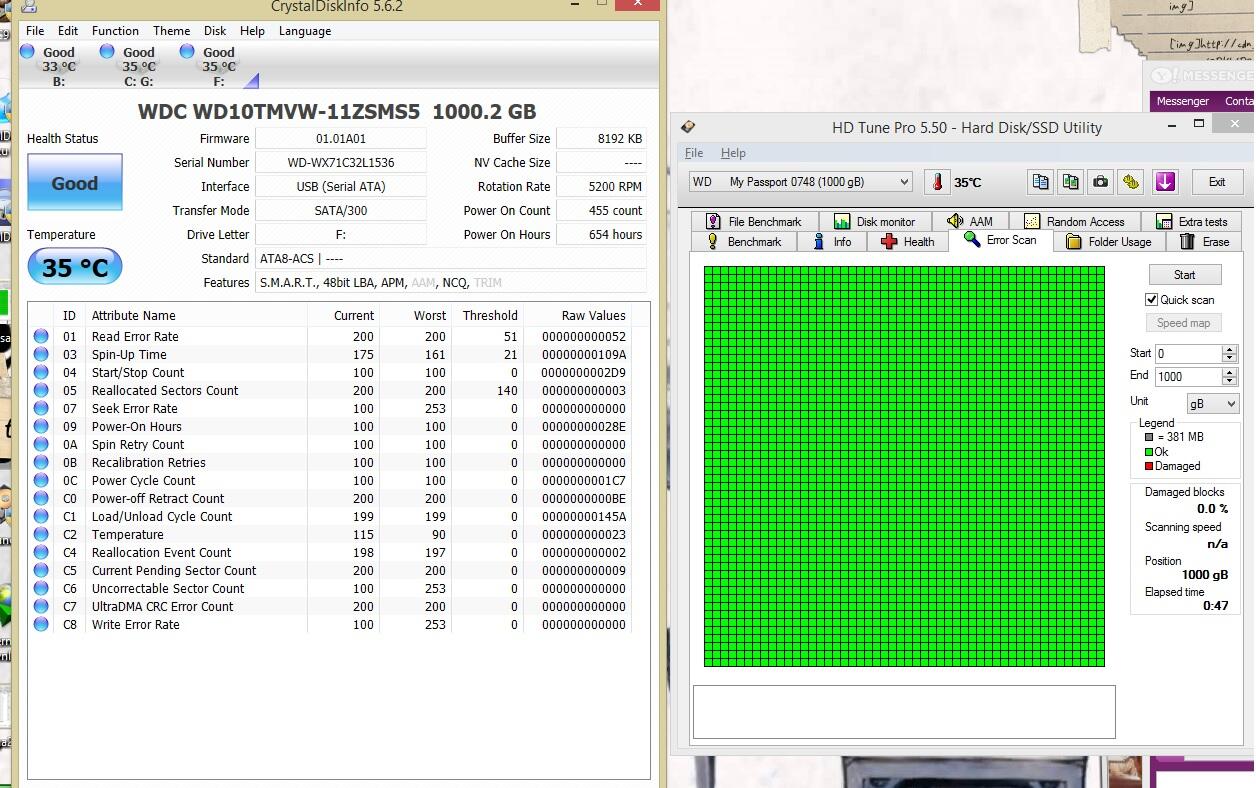Click status orb for Seek Error Rate

coord(41,409)
